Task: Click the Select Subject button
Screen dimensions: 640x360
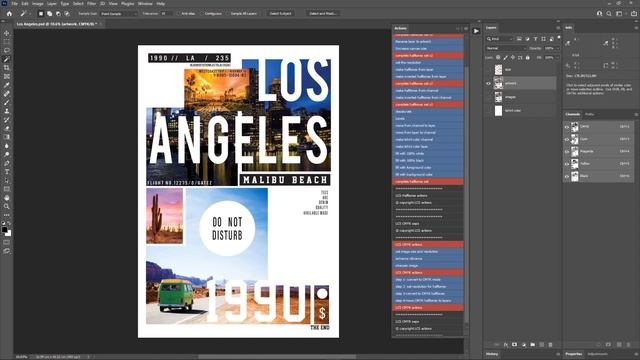Action: [x=280, y=13]
